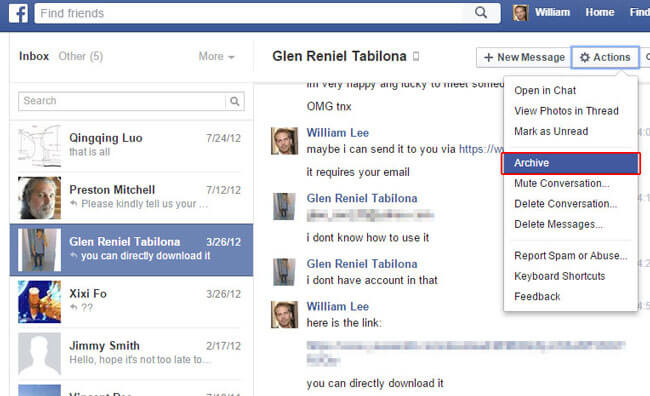Click Preston Mitchell's profile photo
Screen dimensions: 650x396
39,198
